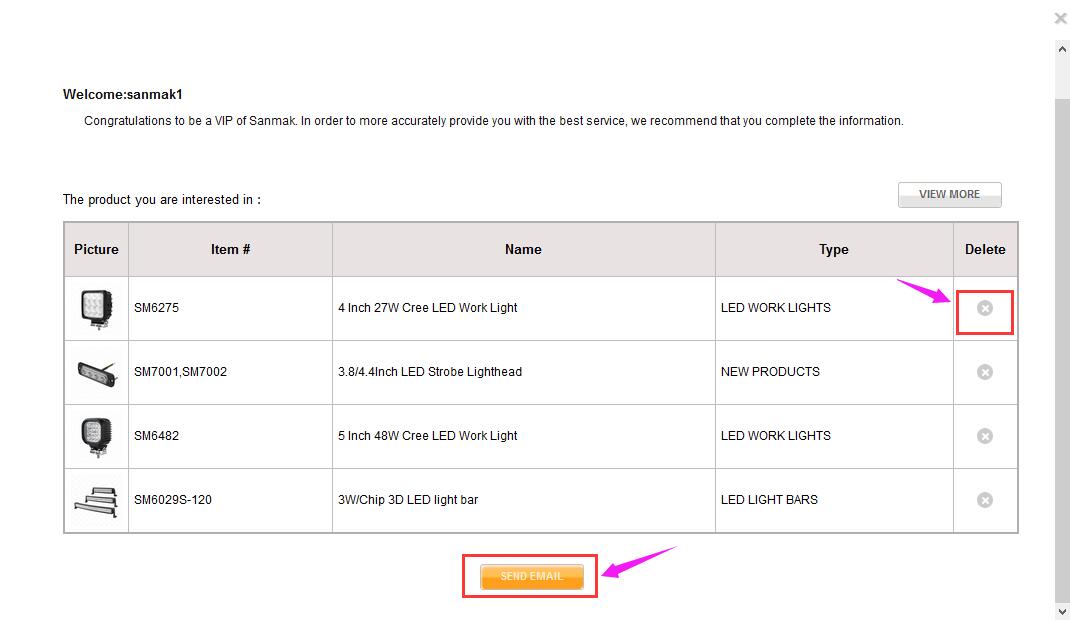The height and width of the screenshot is (624, 1070).
Task: Select the Type column header
Action: [x=834, y=249]
